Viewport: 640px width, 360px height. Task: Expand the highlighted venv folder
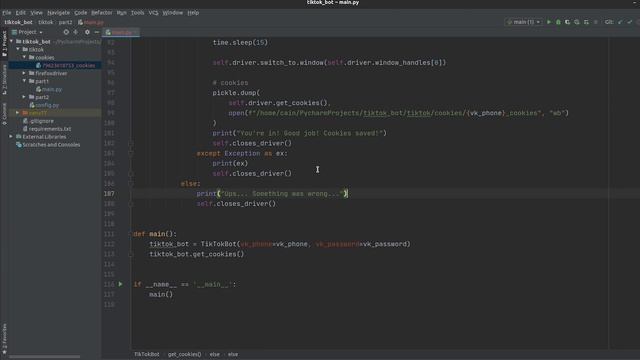tap(18, 113)
